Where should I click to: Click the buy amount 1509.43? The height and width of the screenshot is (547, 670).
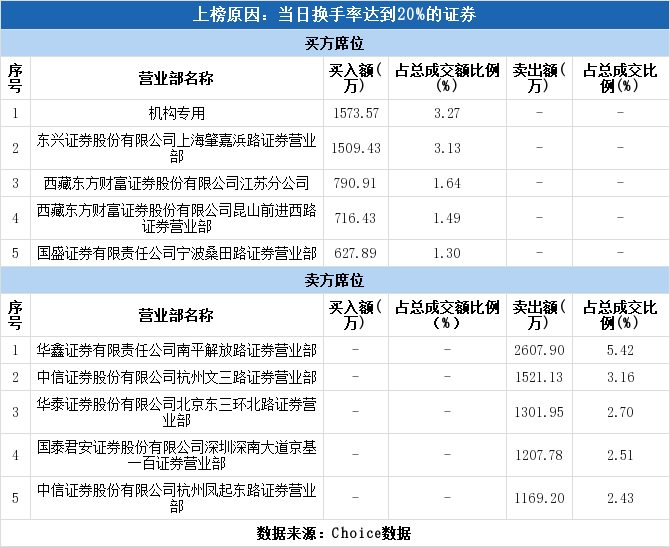click(356, 148)
